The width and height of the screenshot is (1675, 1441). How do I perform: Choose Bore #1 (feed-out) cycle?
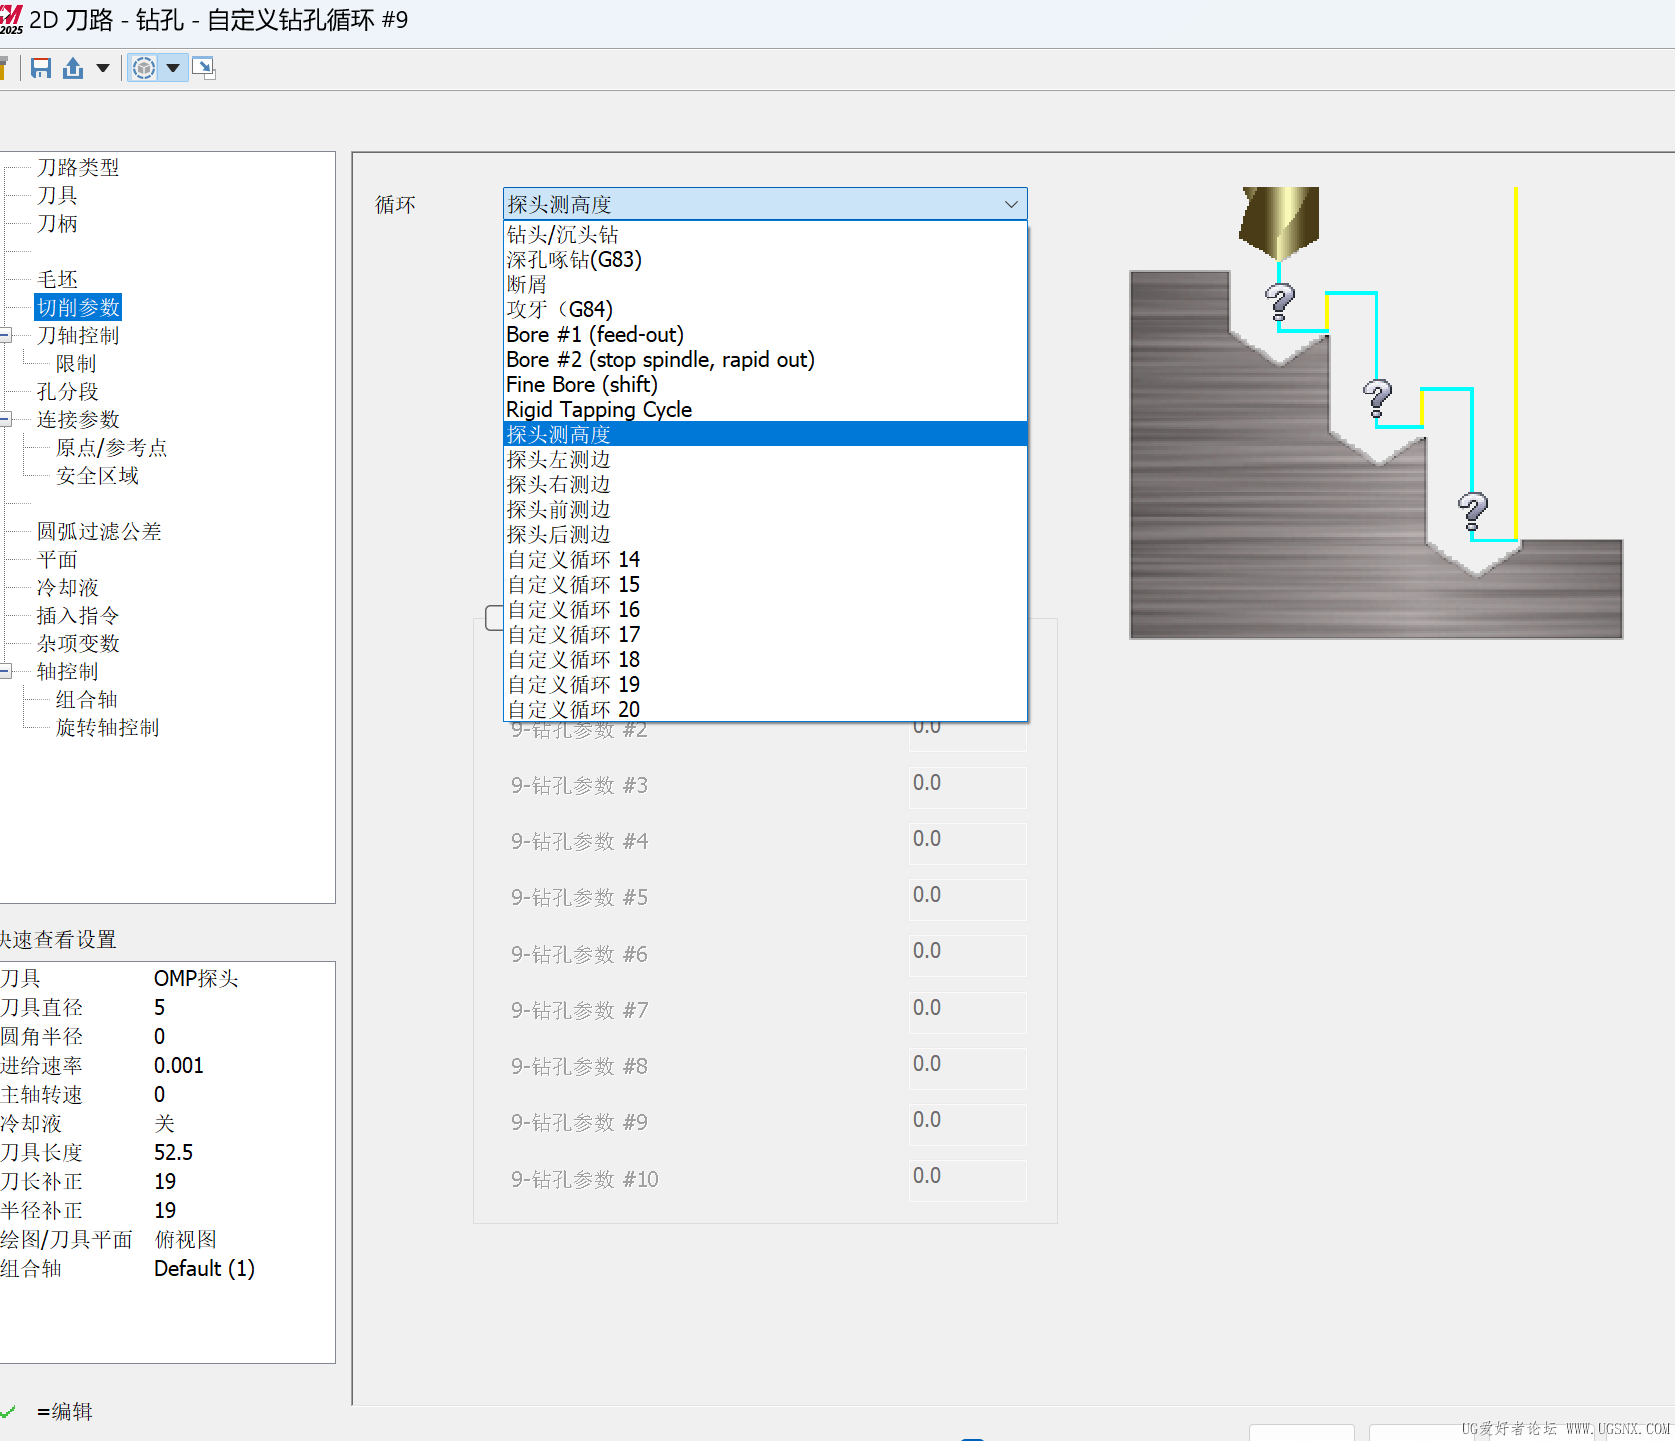click(x=765, y=335)
